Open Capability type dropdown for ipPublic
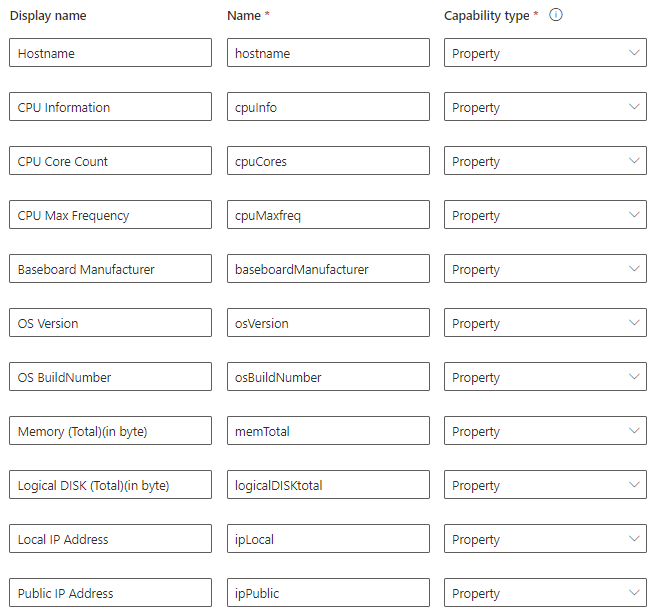Screen dimensions: 654x614 [x=545, y=593]
